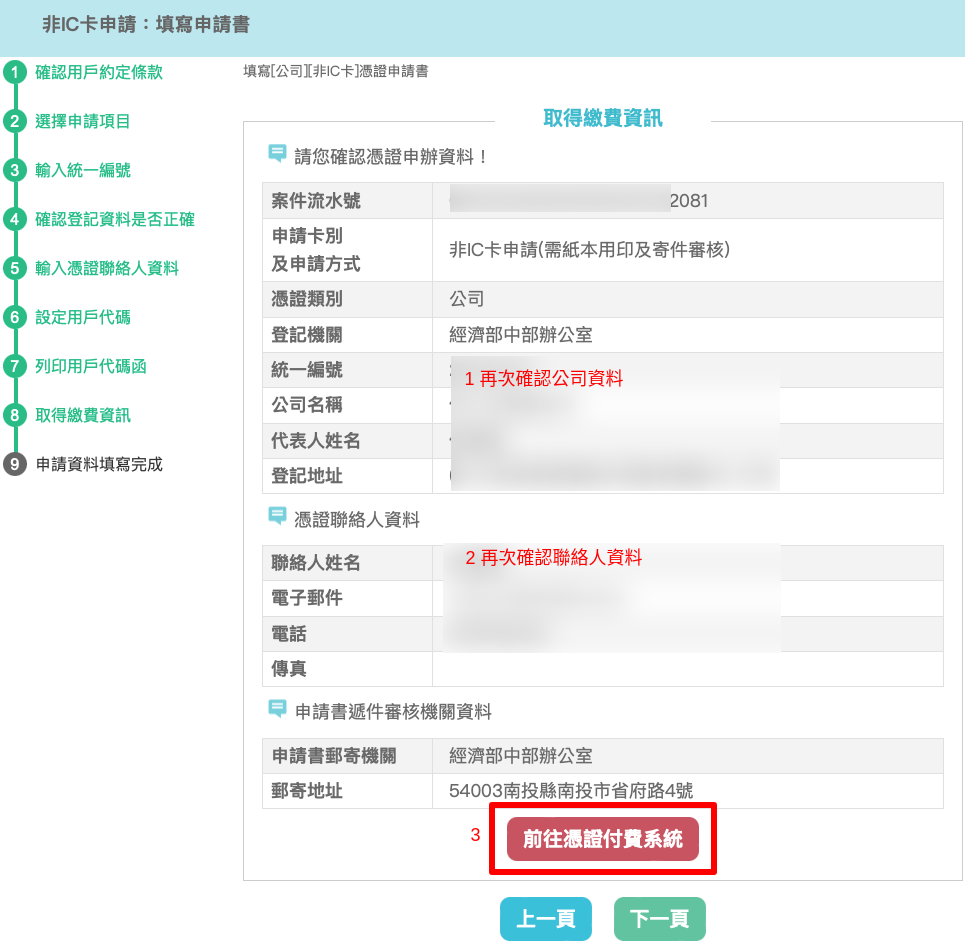965x951 pixels.
Task: Click the 統一編號 label cell
Action: pyautogui.click(x=347, y=370)
